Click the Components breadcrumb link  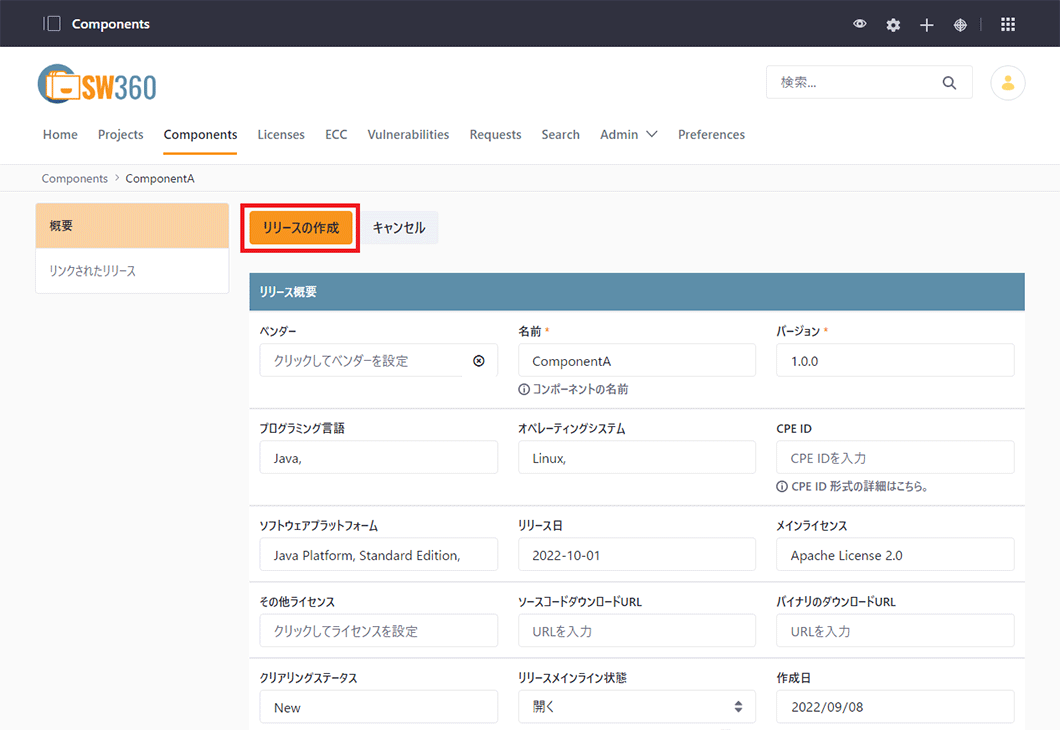[74, 179]
